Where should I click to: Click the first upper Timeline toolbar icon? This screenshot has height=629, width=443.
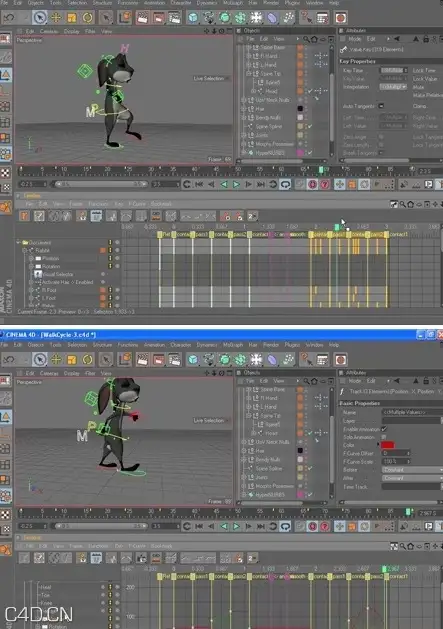24,216
